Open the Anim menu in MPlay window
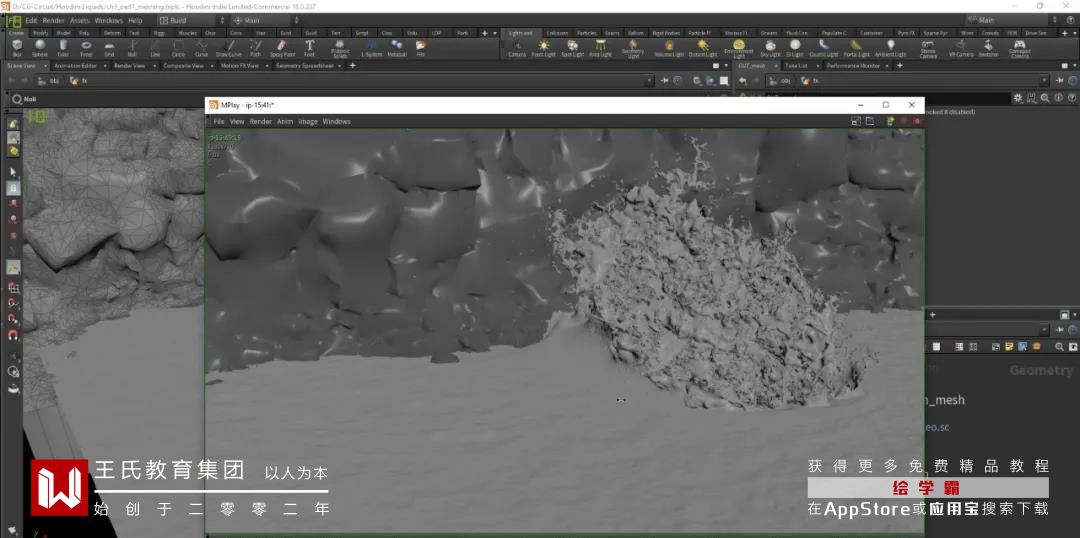The image size is (1080, 538). (x=285, y=121)
